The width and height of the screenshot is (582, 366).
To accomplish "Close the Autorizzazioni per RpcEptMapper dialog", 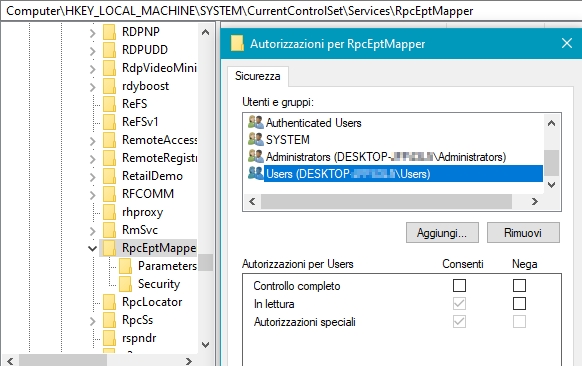I will click(567, 43).
